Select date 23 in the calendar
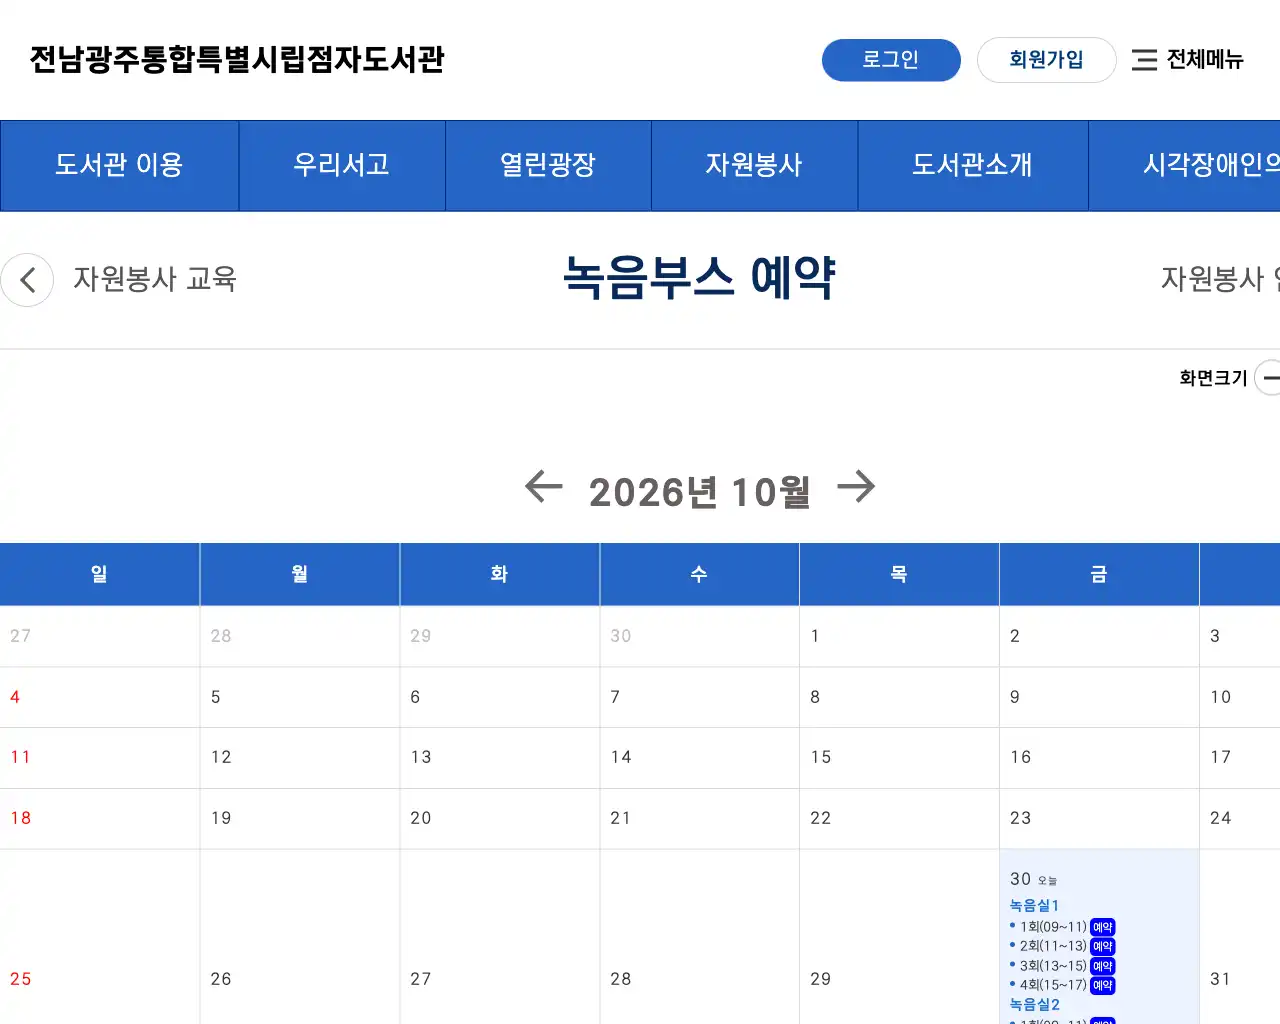The width and height of the screenshot is (1280, 1024). pos(1021,818)
